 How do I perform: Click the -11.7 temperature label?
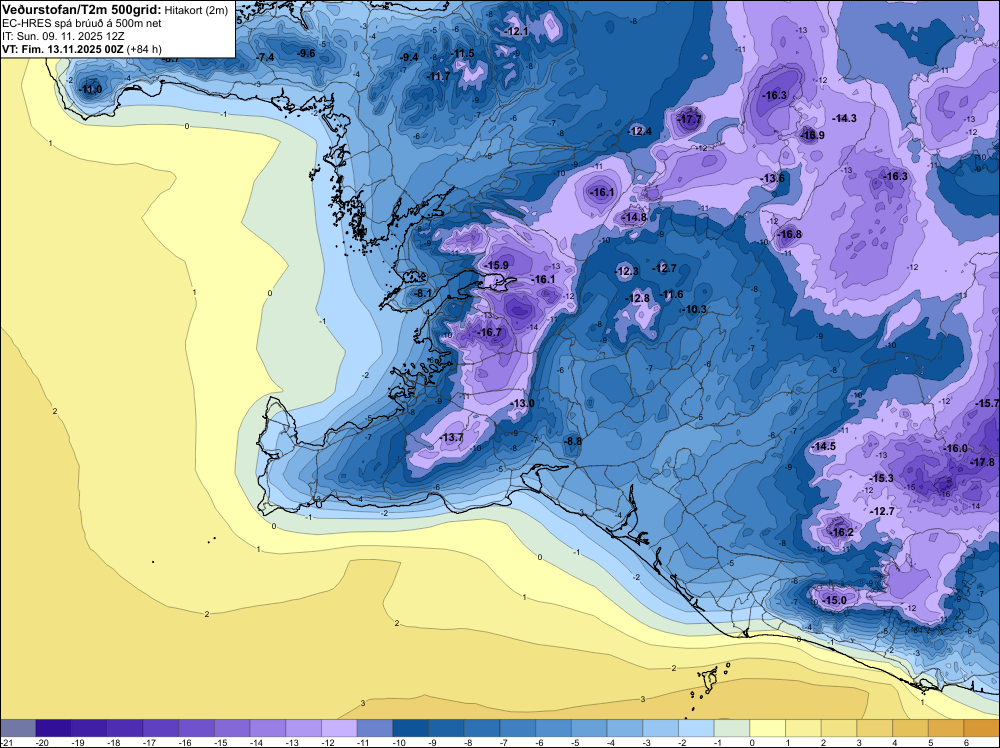coord(438,76)
